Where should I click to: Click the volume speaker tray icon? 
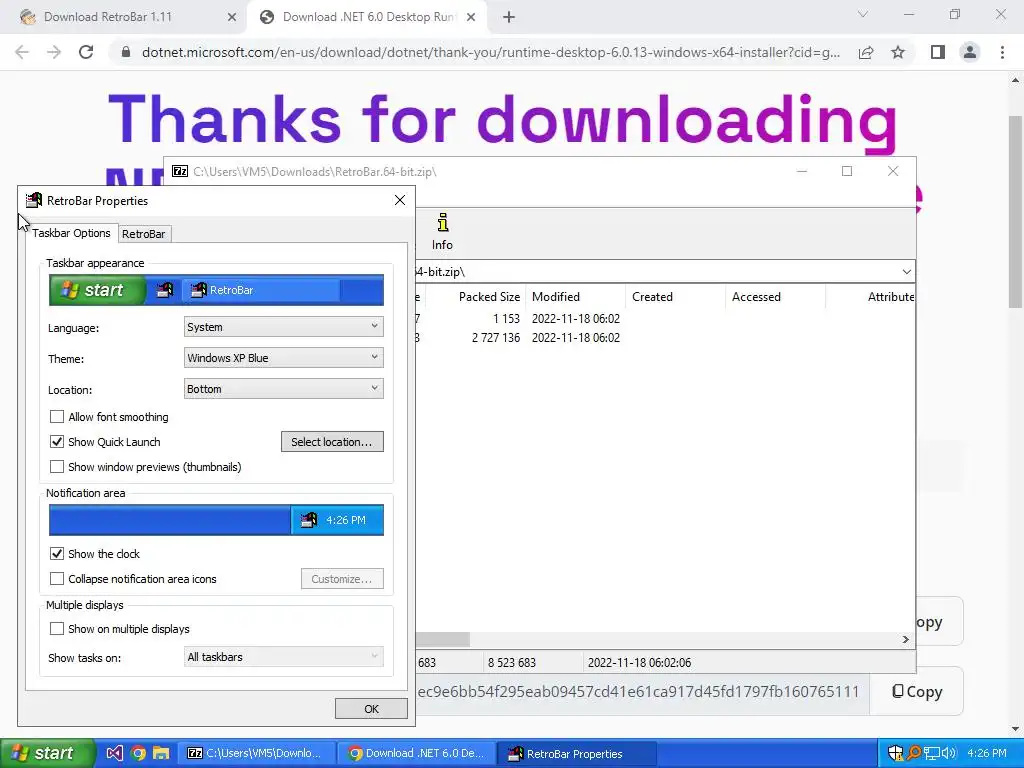948,753
